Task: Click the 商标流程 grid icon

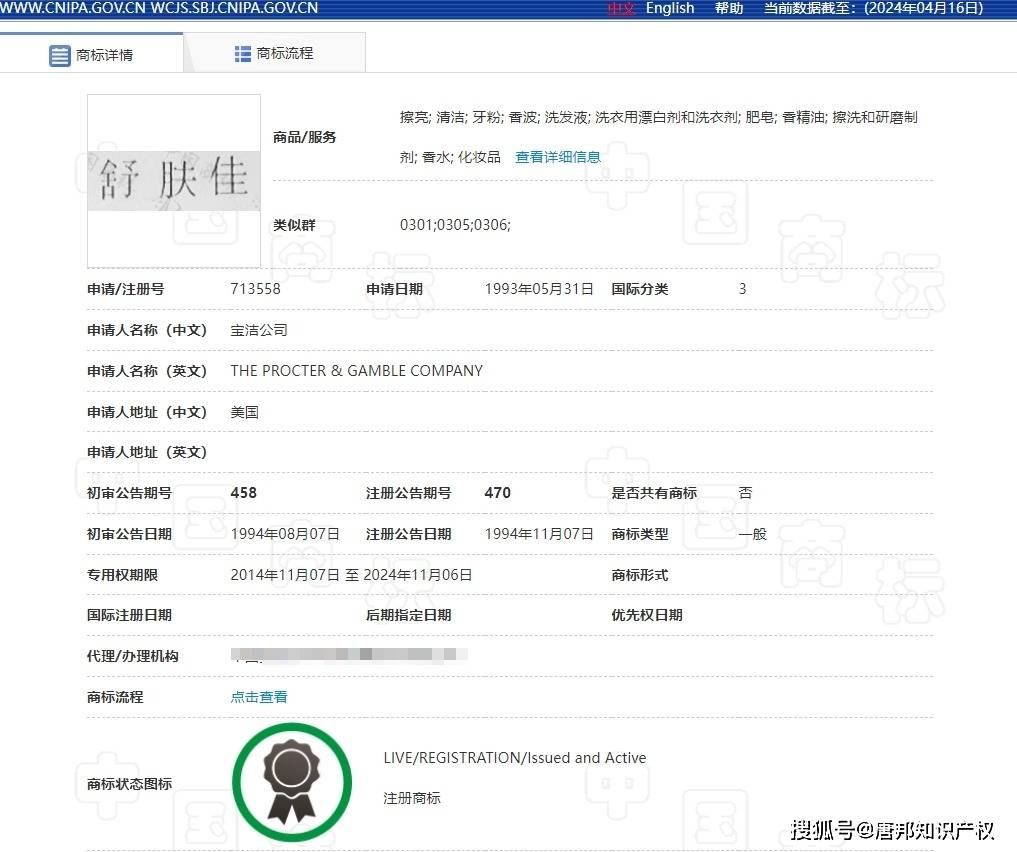Action: click(243, 54)
